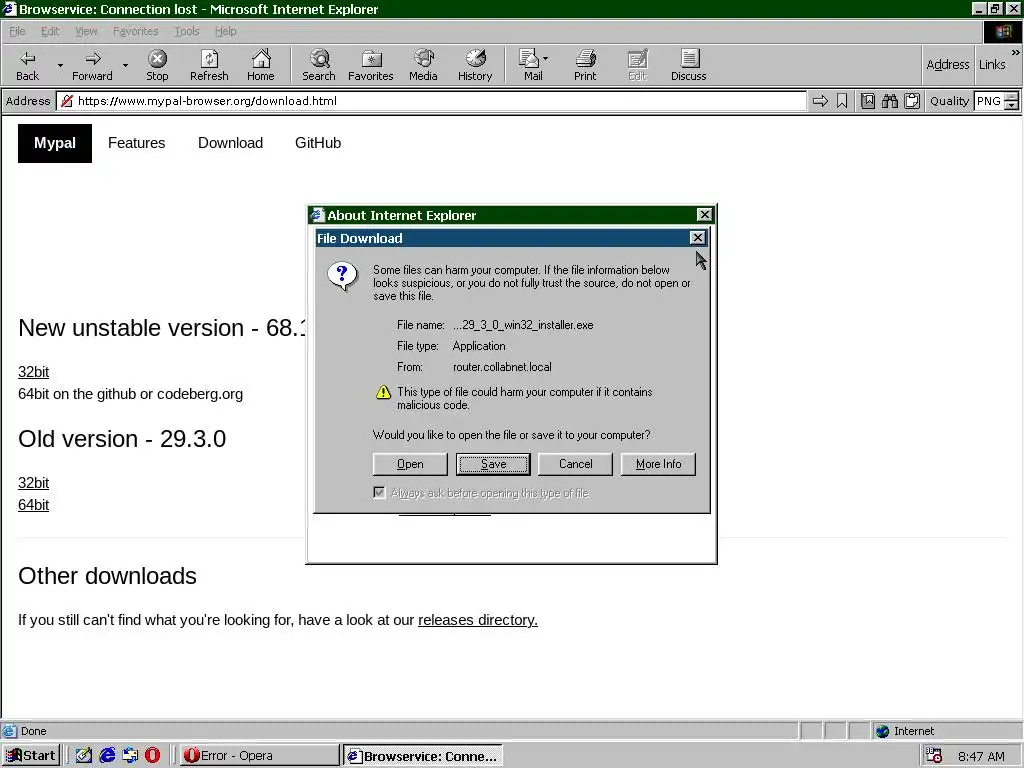The height and width of the screenshot is (768, 1024).
Task: Open the bookmarks book icon
Action: pyautogui.click(x=868, y=101)
